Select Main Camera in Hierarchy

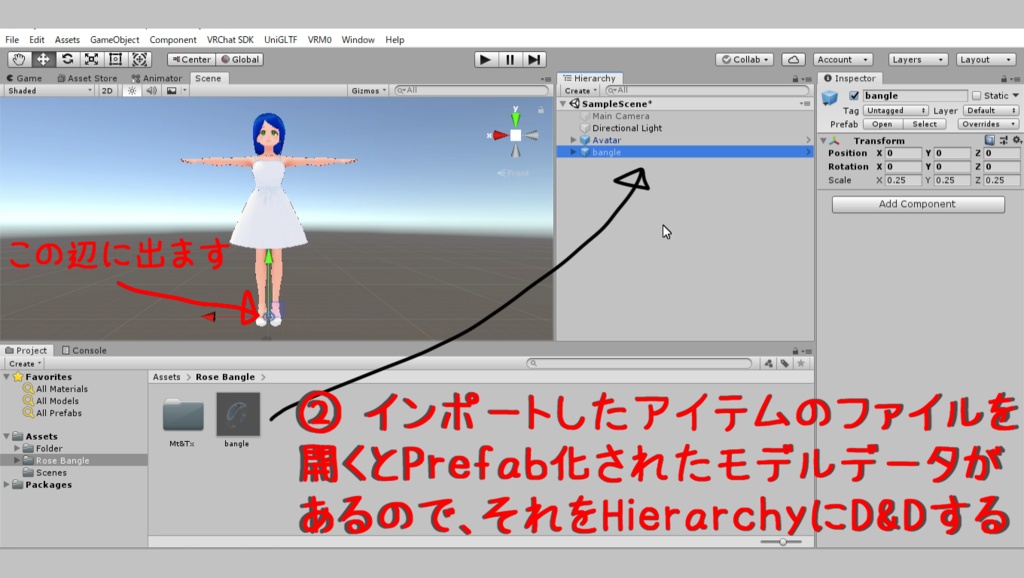[x=620, y=116]
